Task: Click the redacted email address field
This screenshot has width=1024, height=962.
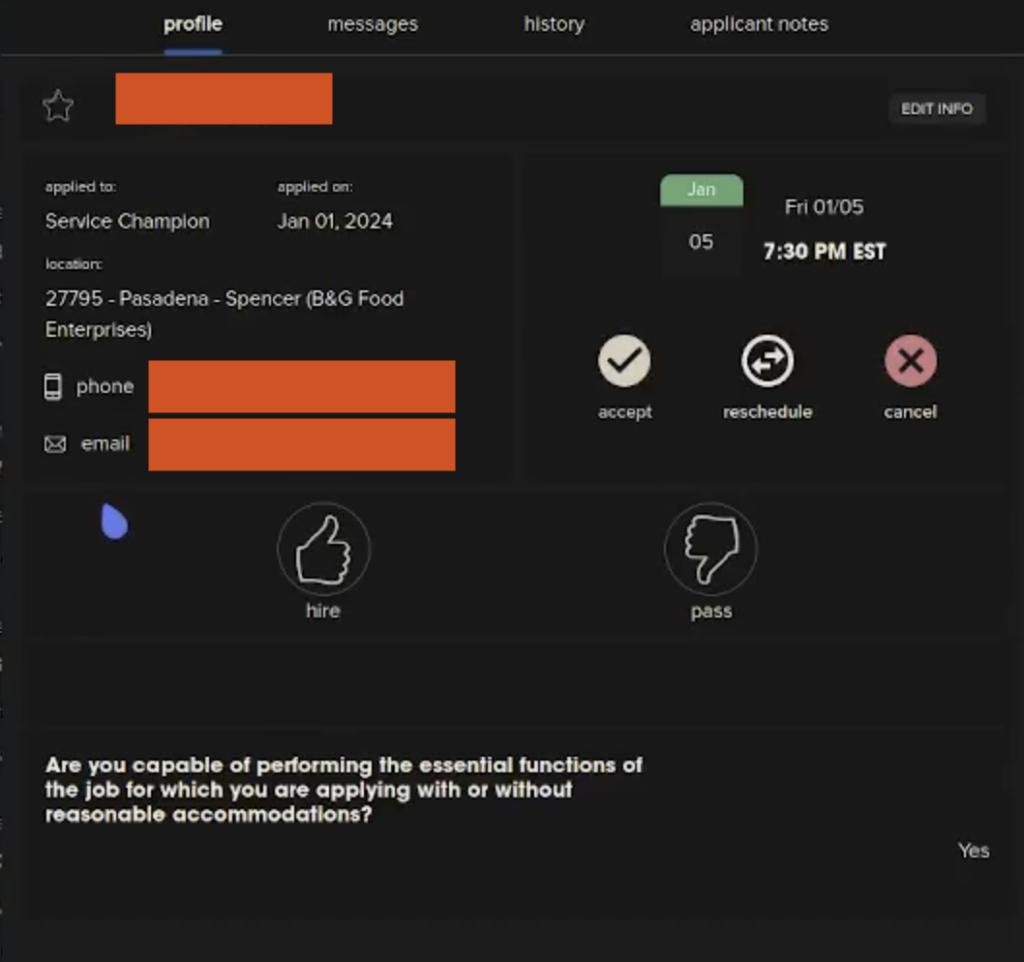Action: [301, 444]
